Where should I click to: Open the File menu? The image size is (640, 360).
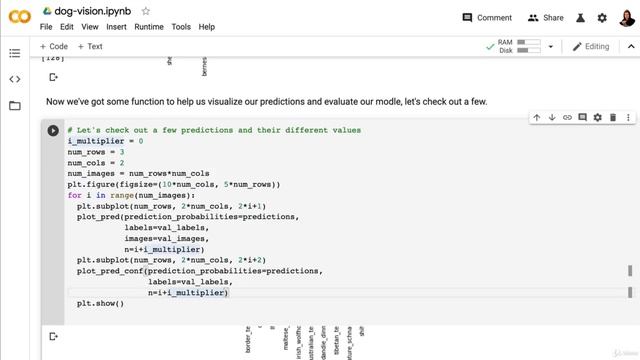click(46, 27)
